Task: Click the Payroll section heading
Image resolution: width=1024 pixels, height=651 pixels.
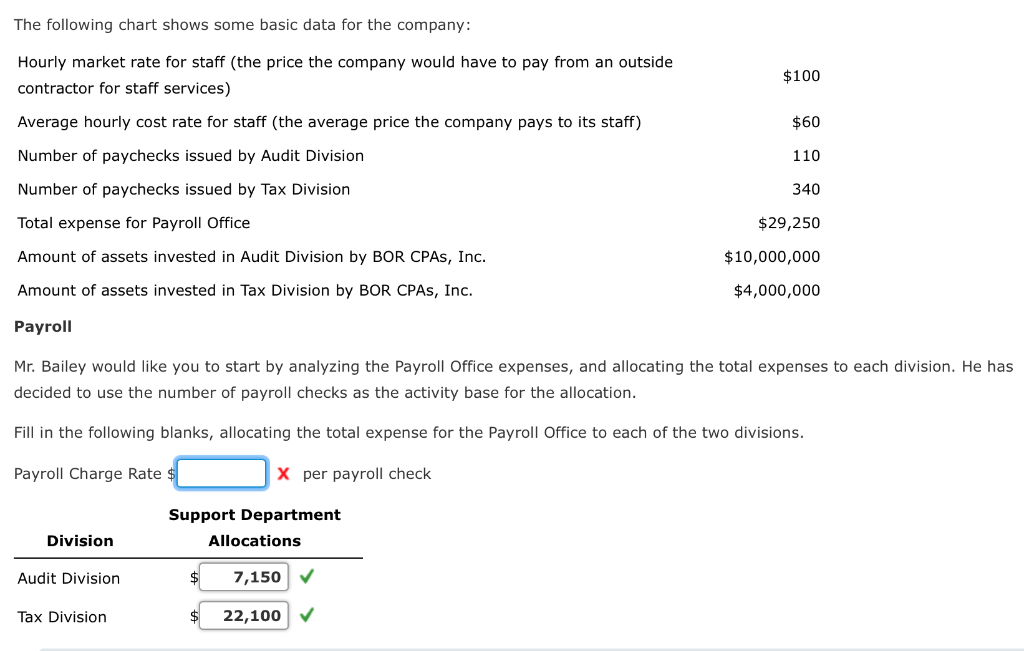Action: point(43,326)
